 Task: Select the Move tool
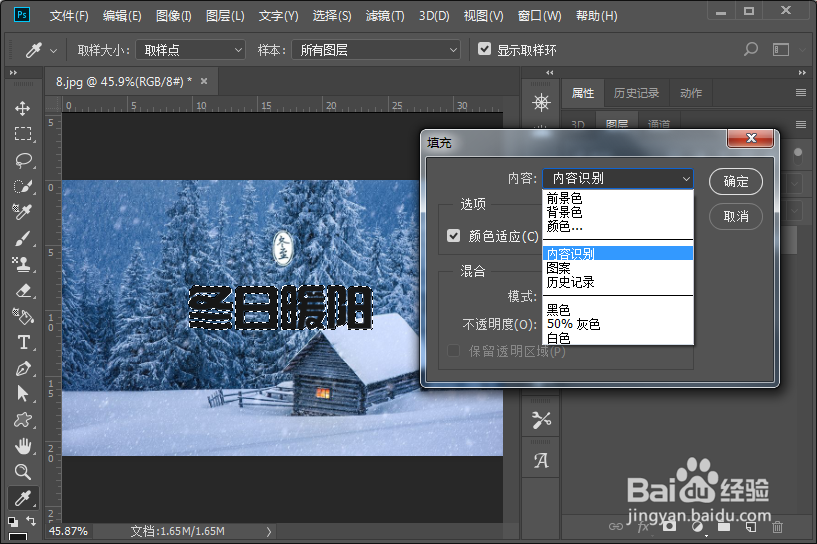pos(22,108)
